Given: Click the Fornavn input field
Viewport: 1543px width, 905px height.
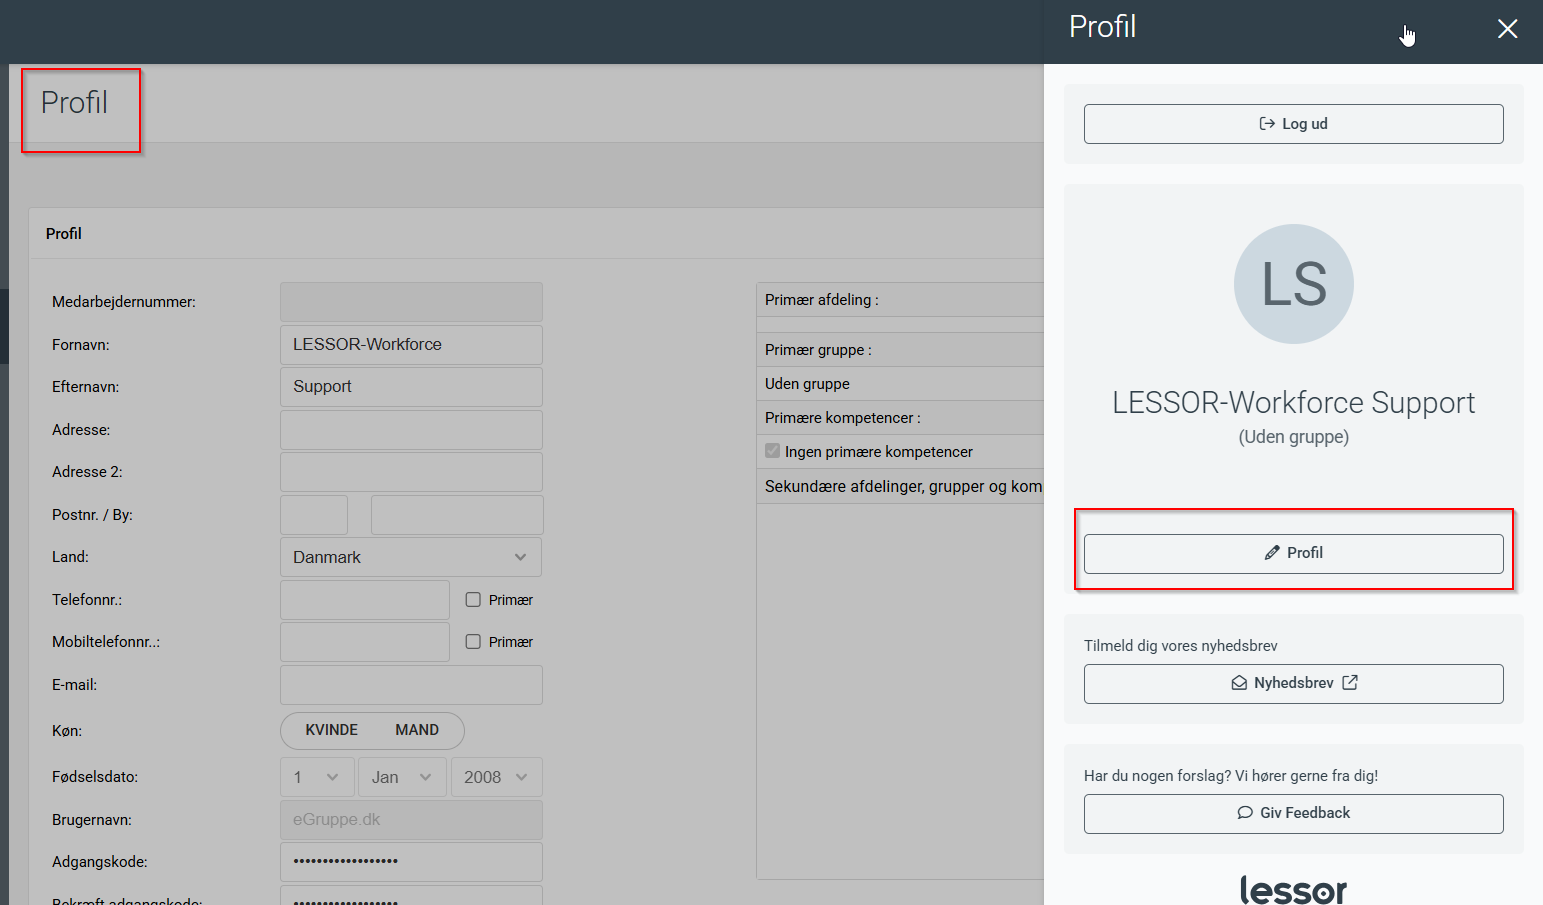Looking at the screenshot, I should point(411,344).
